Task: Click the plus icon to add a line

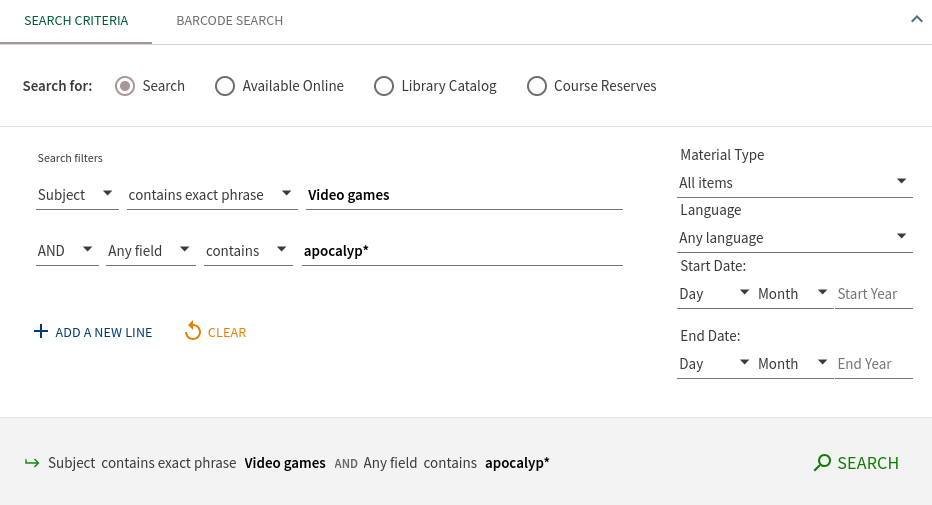Action: click(41, 332)
